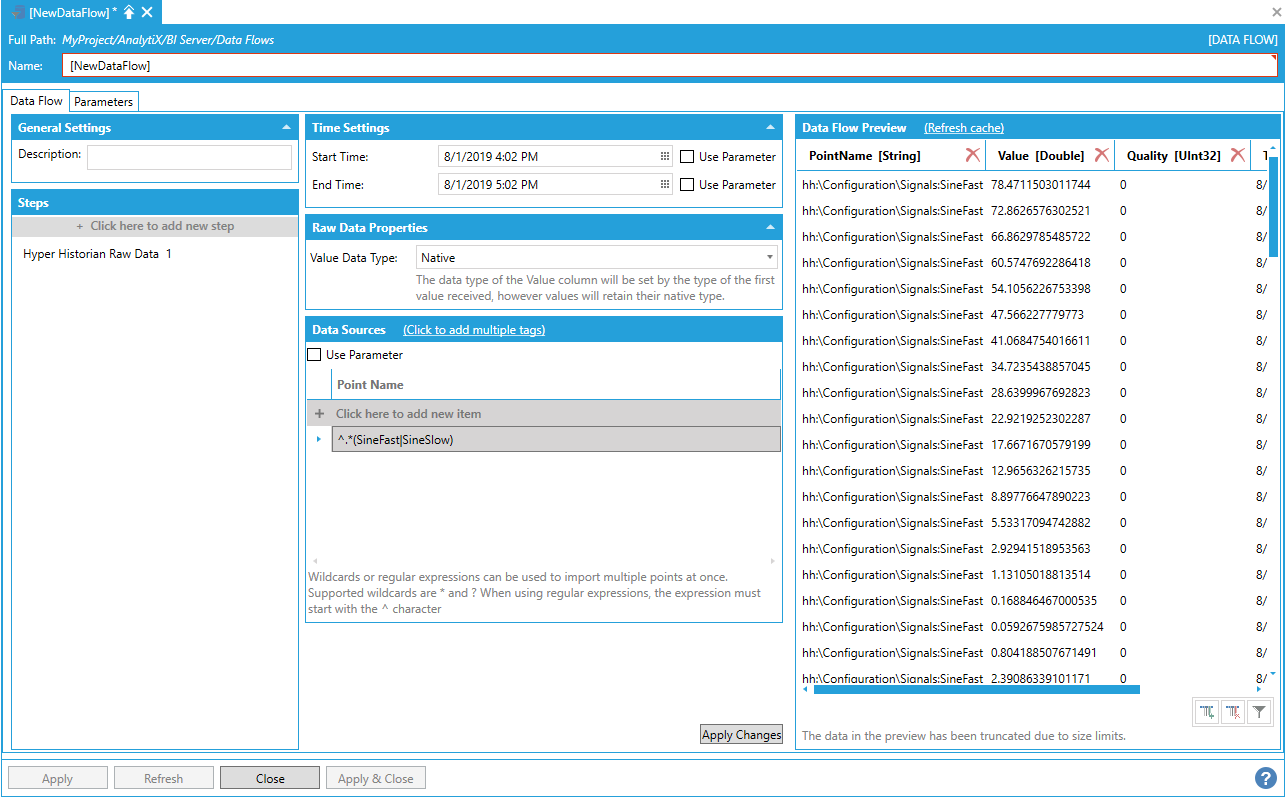1287x797 pixels.
Task: Expand the SineFast|SineSlow point row
Action: (x=319, y=439)
